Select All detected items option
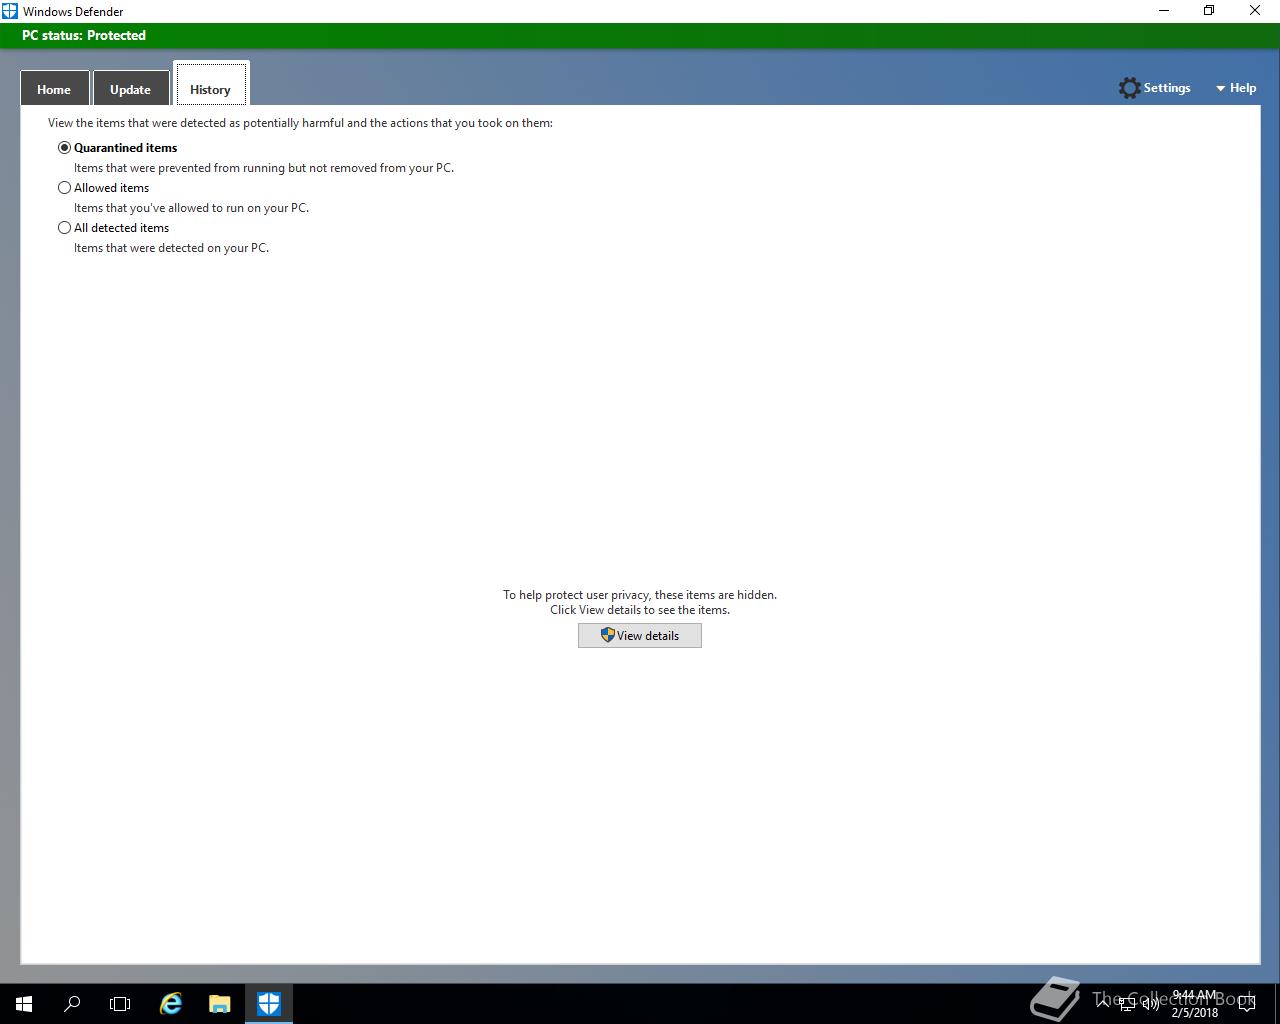Screen dimensions: 1280x1024 [64, 228]
